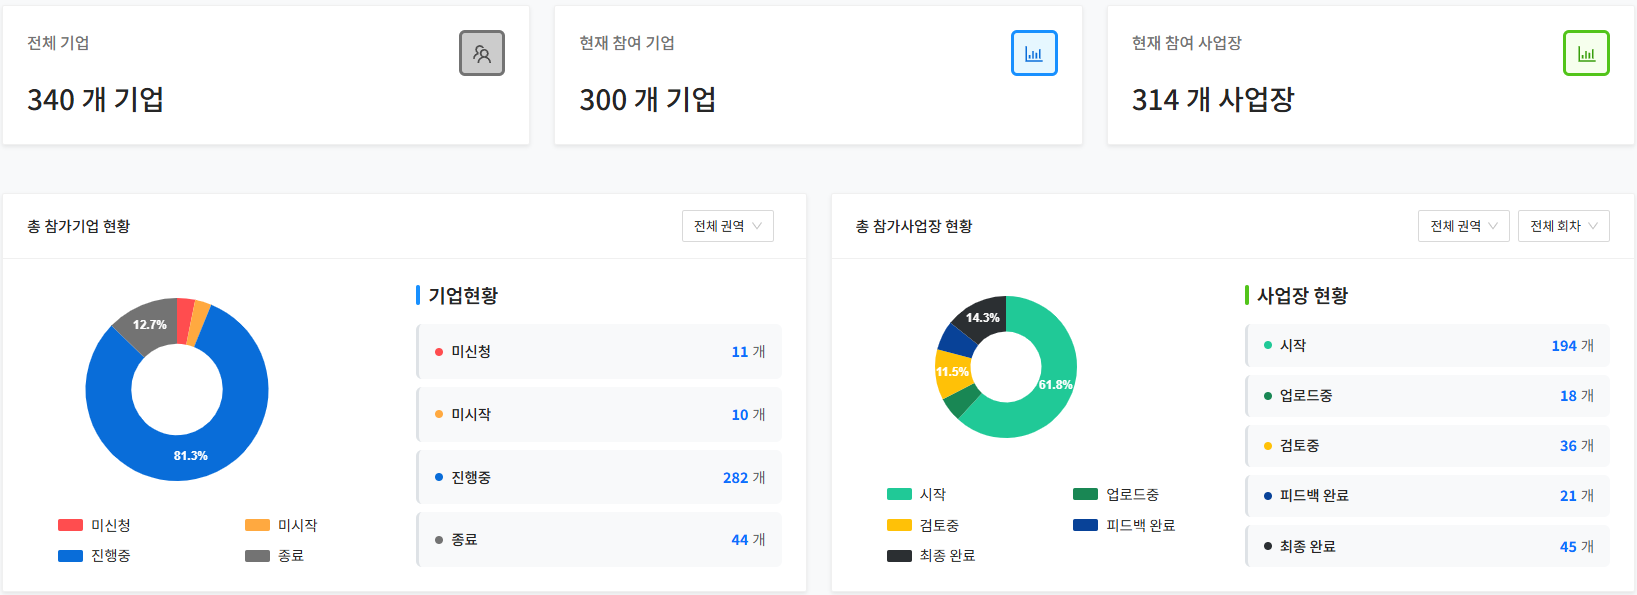Click the 진행중 282 개 status row
The image size is (1637, 595).
coord(599,478)
